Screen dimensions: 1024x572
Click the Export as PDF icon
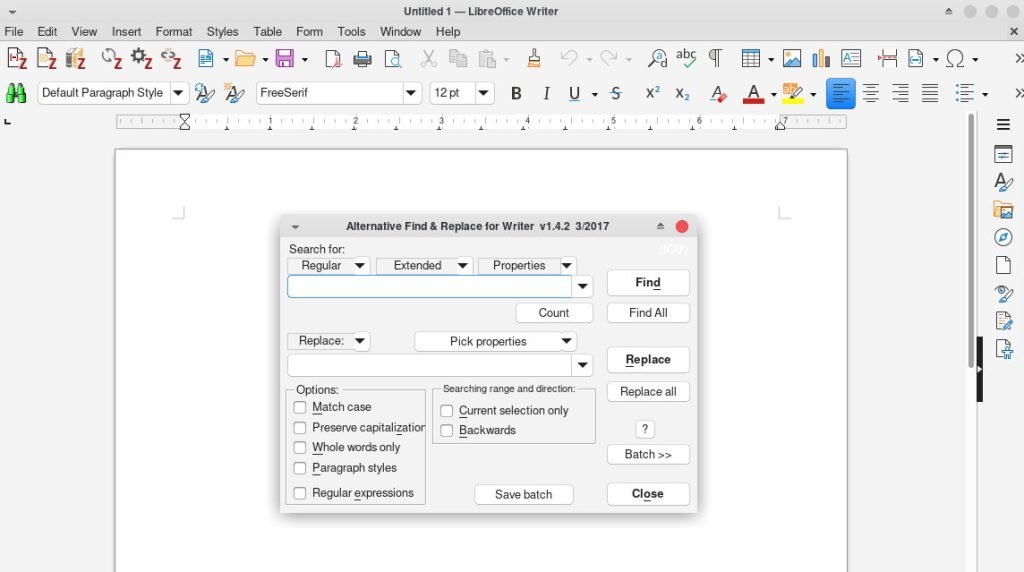[332, 59]
